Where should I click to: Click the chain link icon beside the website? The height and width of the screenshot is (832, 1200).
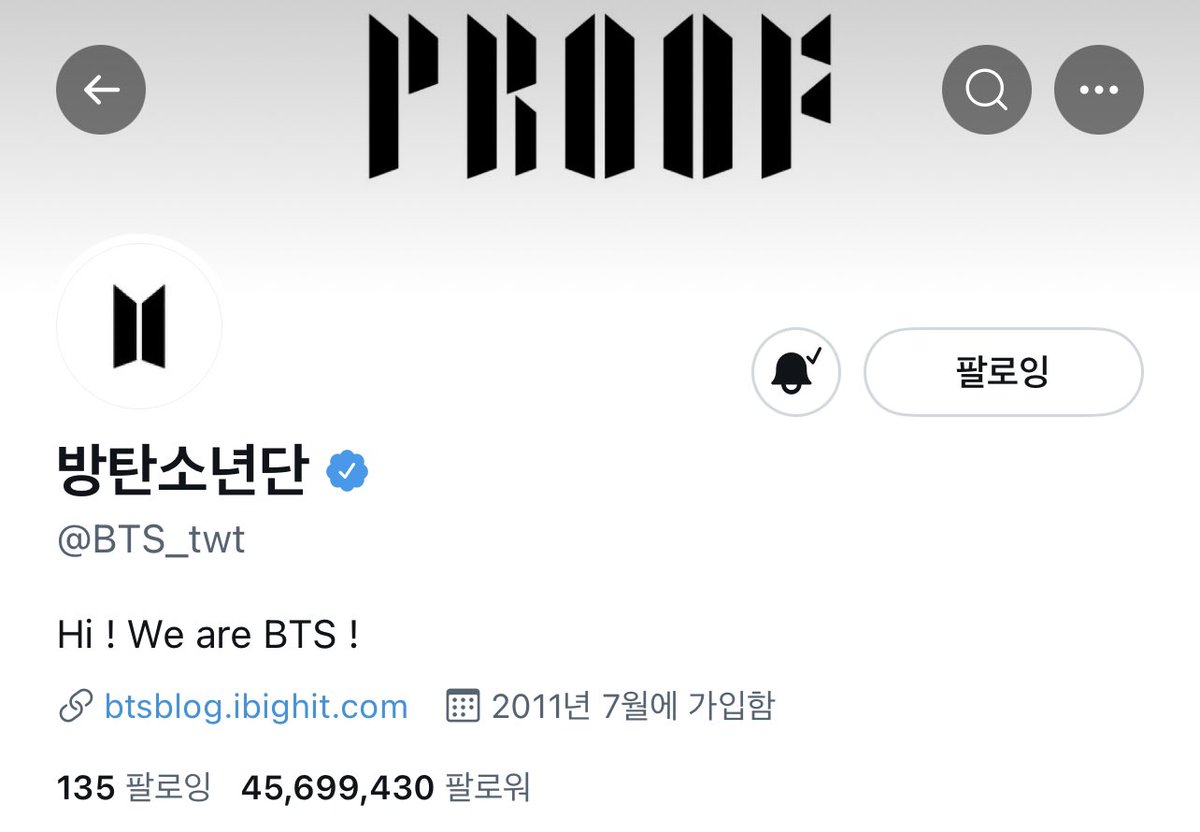76,707
